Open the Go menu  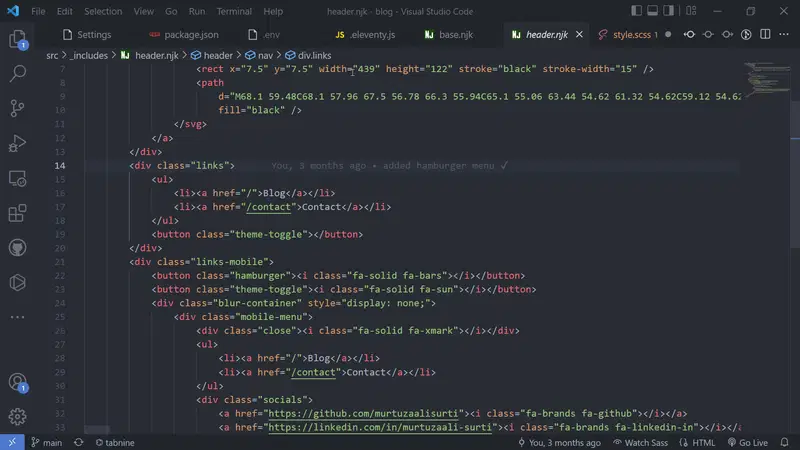[171, 11]
